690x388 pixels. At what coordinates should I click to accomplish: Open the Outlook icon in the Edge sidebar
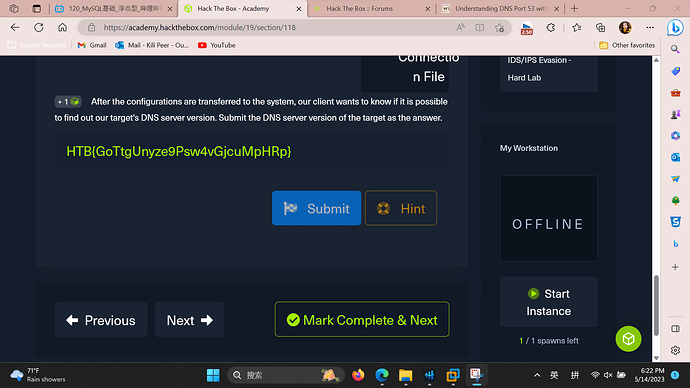(x=675, y=157)
